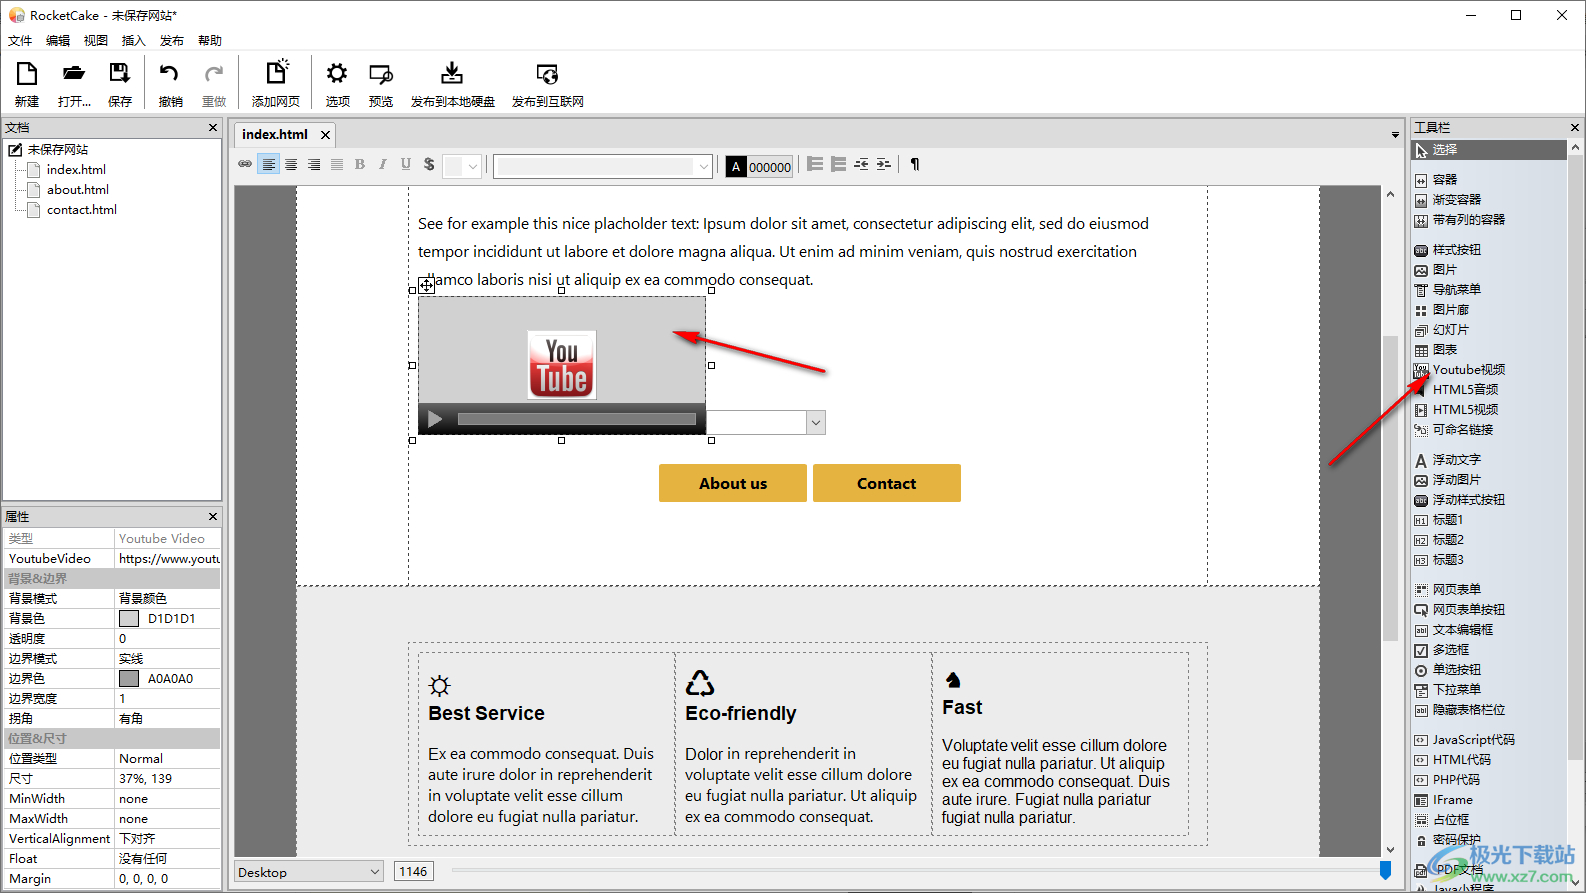Select the 下拉菜单 combo box tool
Image resolution: width=1586 pixels, height=893 pixels.
point(1456,690)
